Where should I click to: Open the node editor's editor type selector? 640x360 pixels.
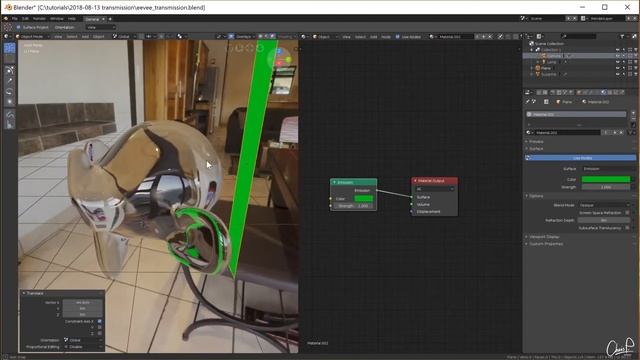(304, 36)
